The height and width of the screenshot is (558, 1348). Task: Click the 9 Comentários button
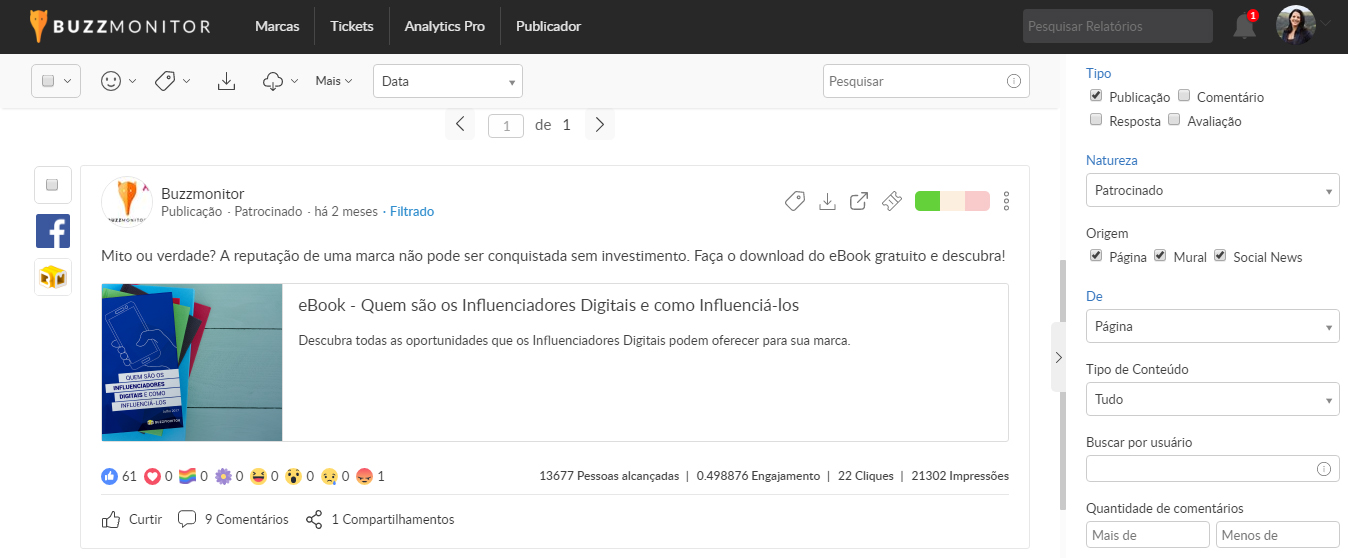(x=234, y=519)
